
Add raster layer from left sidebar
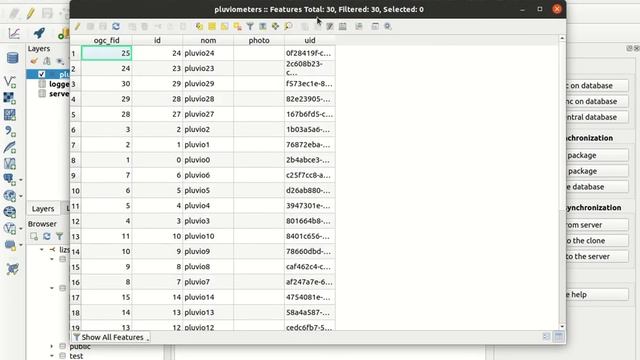pos(10,98)
